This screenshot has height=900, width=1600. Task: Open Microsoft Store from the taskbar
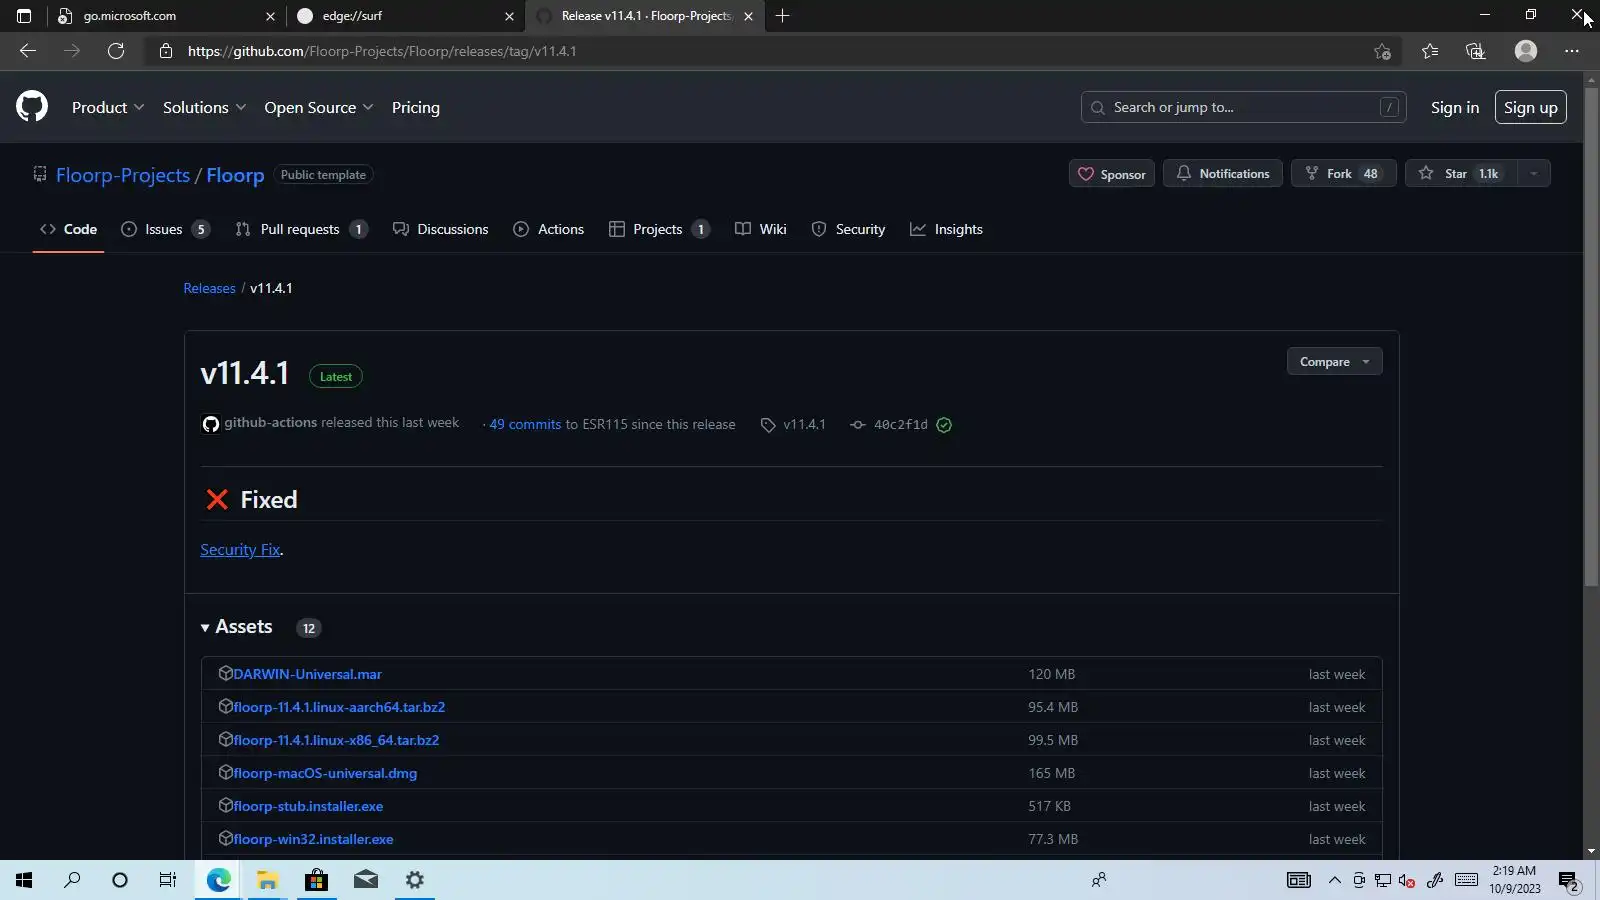pos(316,880)
